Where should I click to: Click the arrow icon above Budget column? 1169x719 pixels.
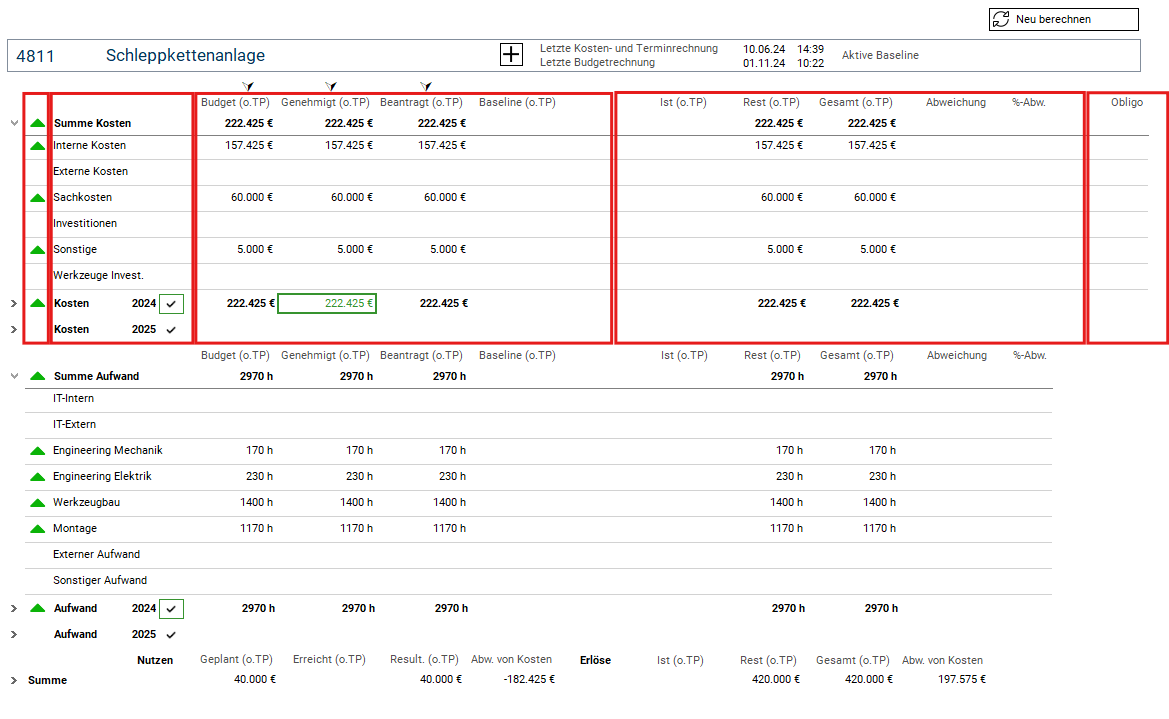pyautogui.click(x=247, y=87)
